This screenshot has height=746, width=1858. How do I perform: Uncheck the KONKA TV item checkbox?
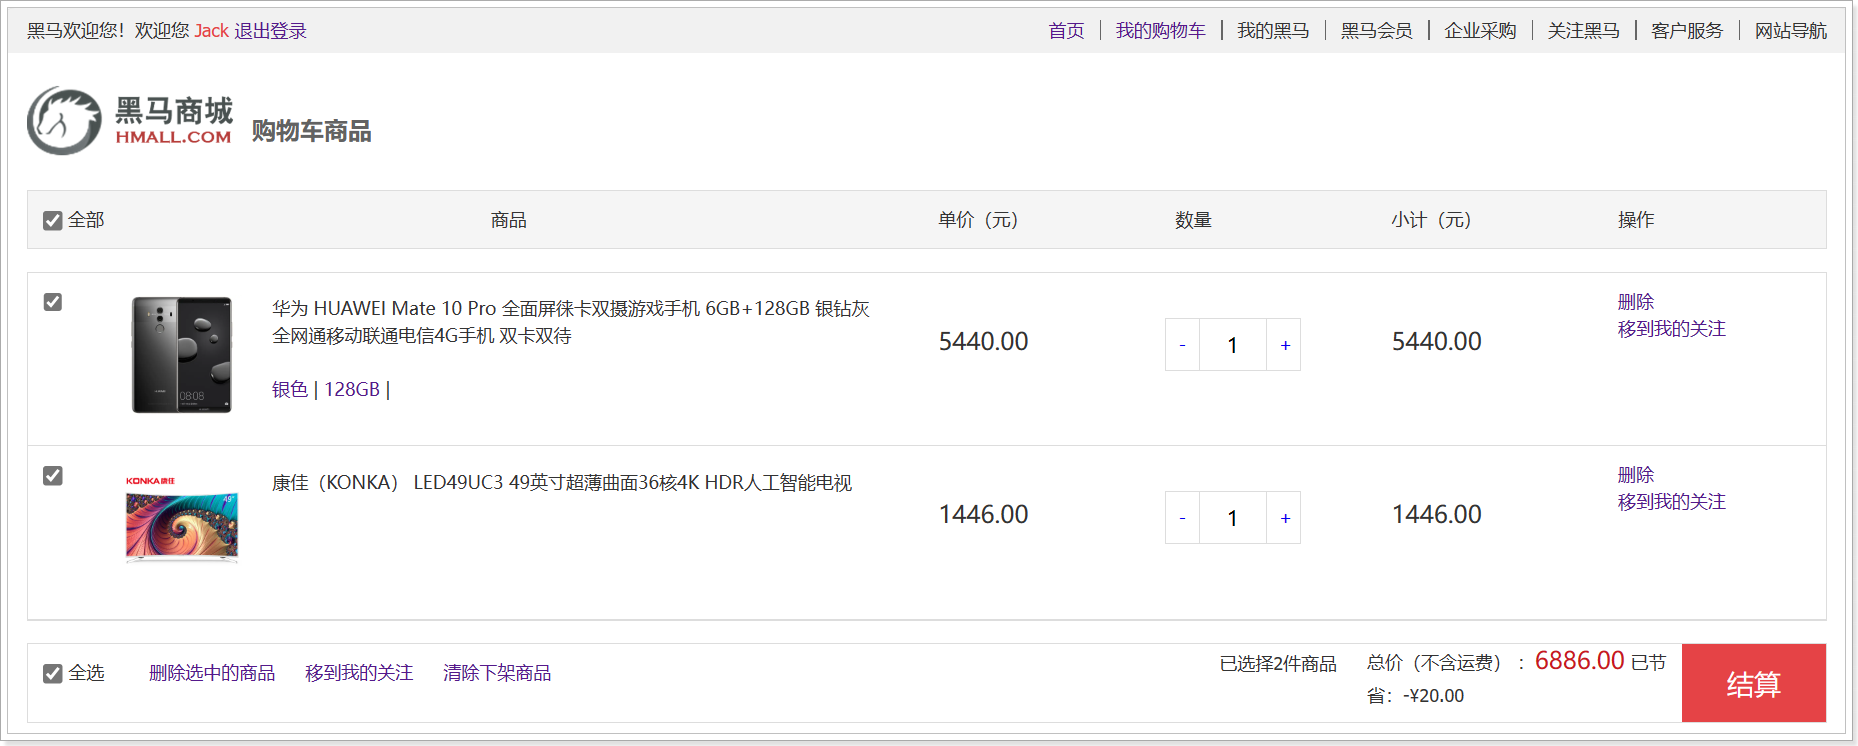click(x=53, y=476)
